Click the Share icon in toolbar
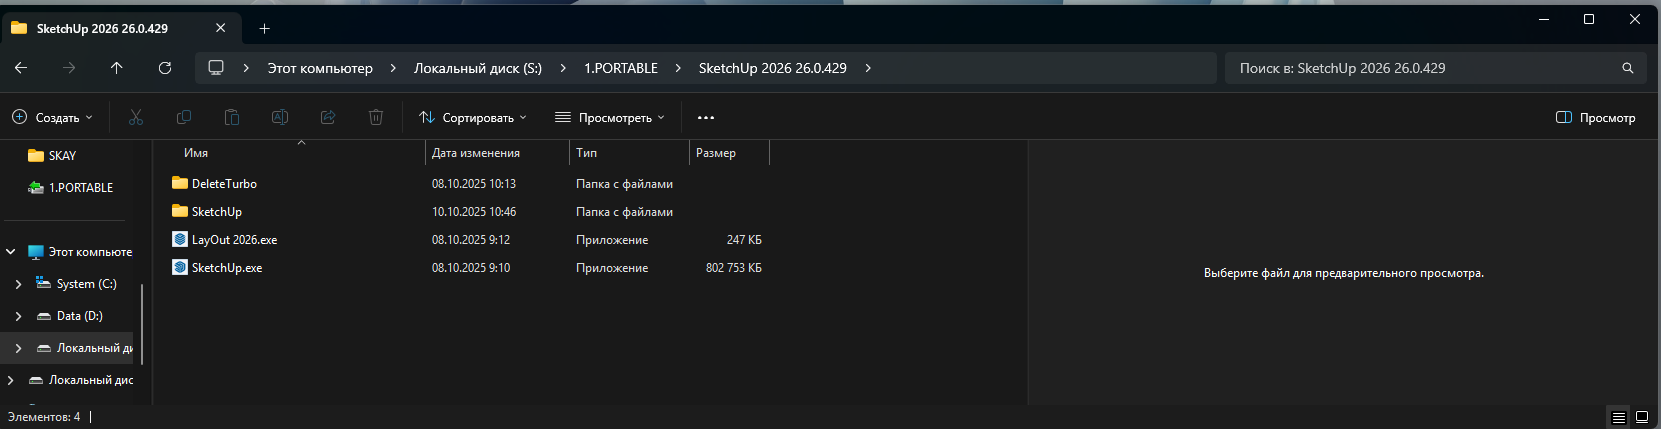 point(328,117)
